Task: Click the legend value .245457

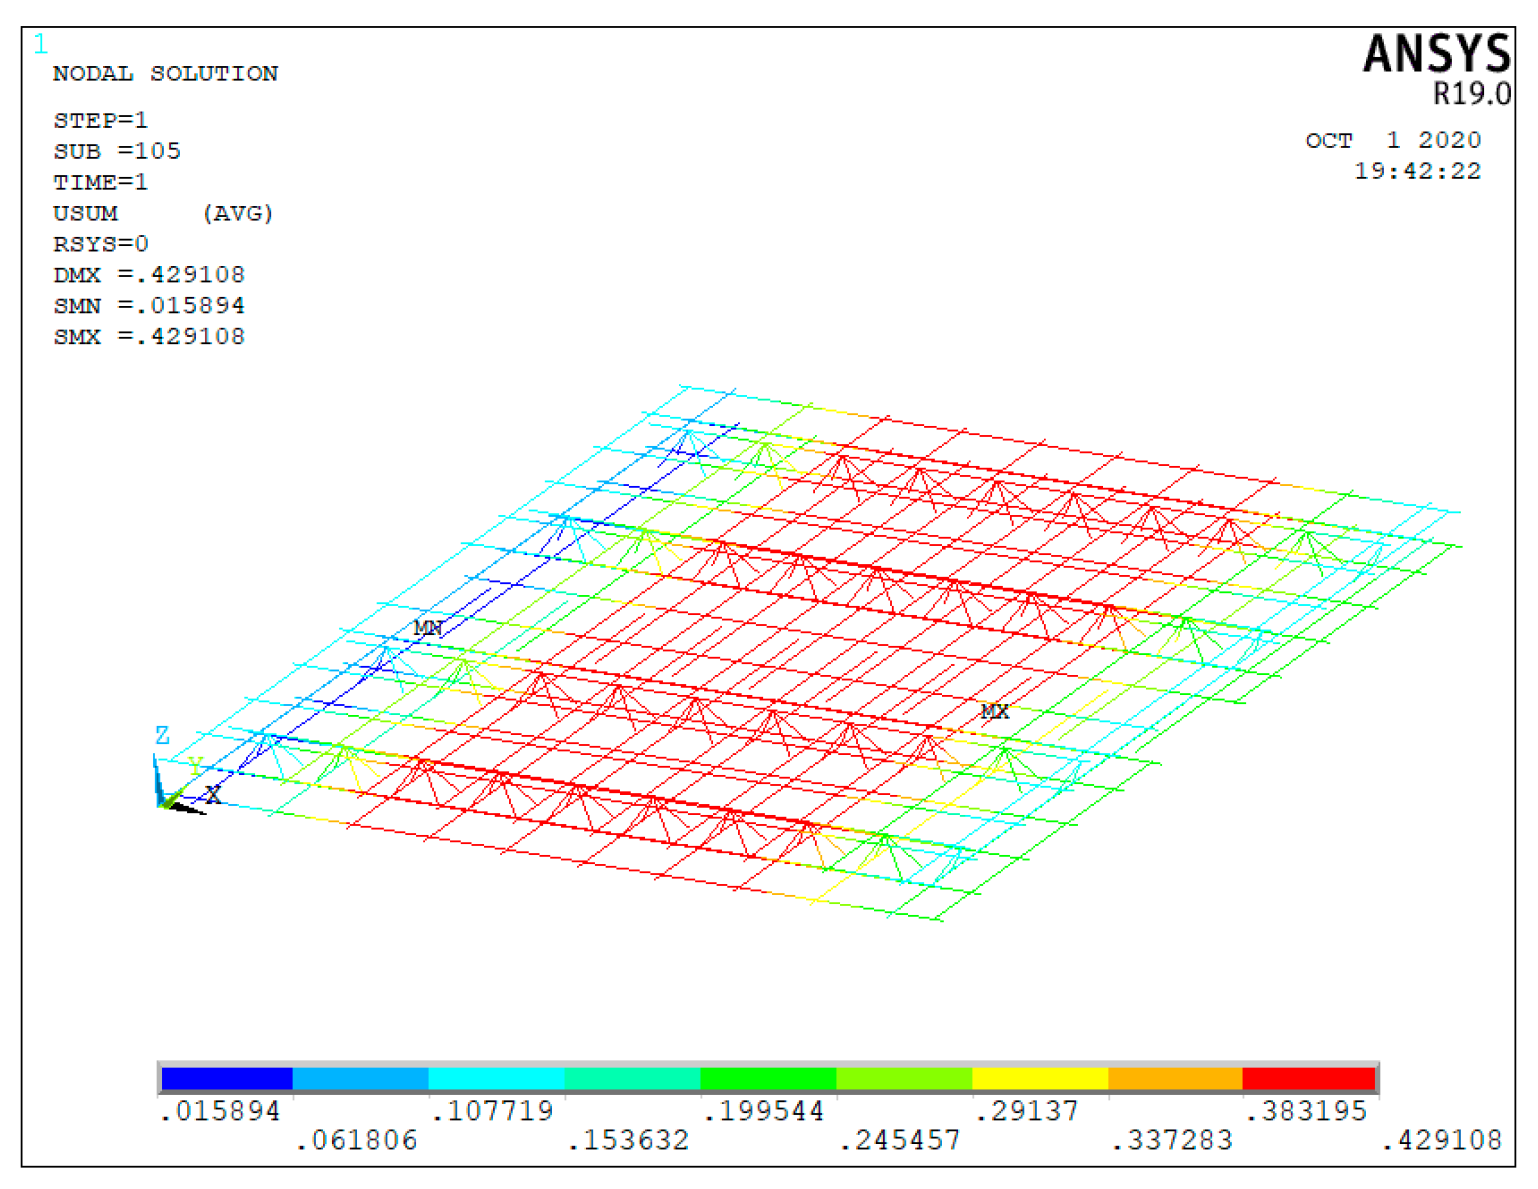Action: [x=900, y=1140]
